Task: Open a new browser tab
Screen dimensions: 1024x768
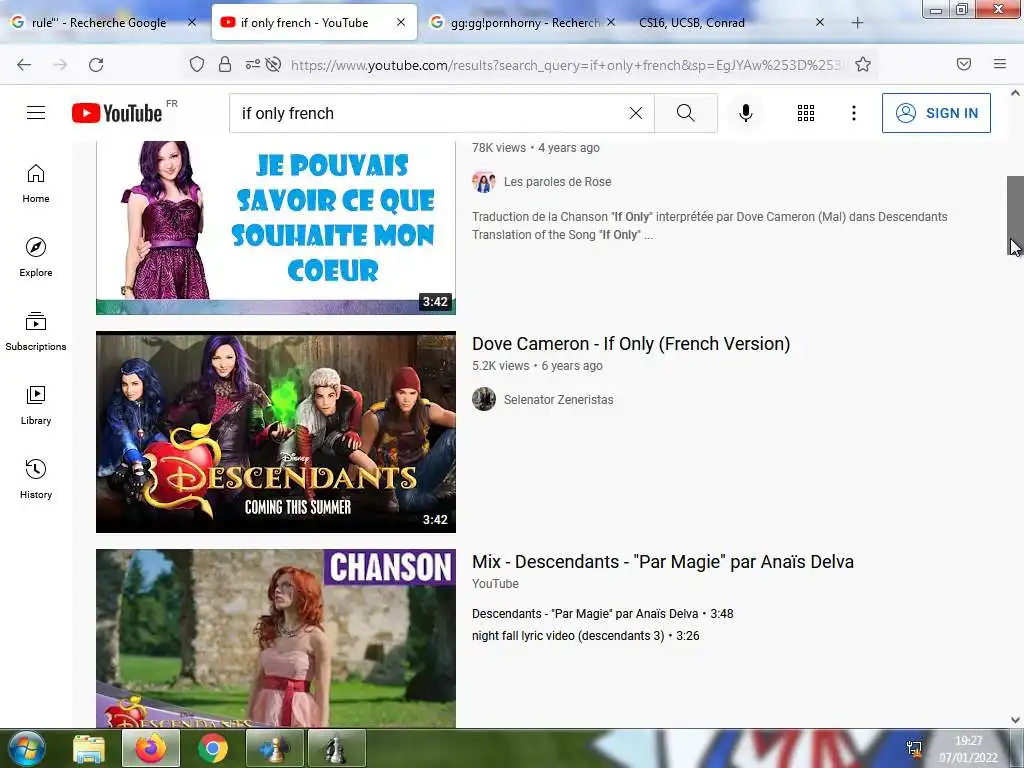Action: click(857, 23)
